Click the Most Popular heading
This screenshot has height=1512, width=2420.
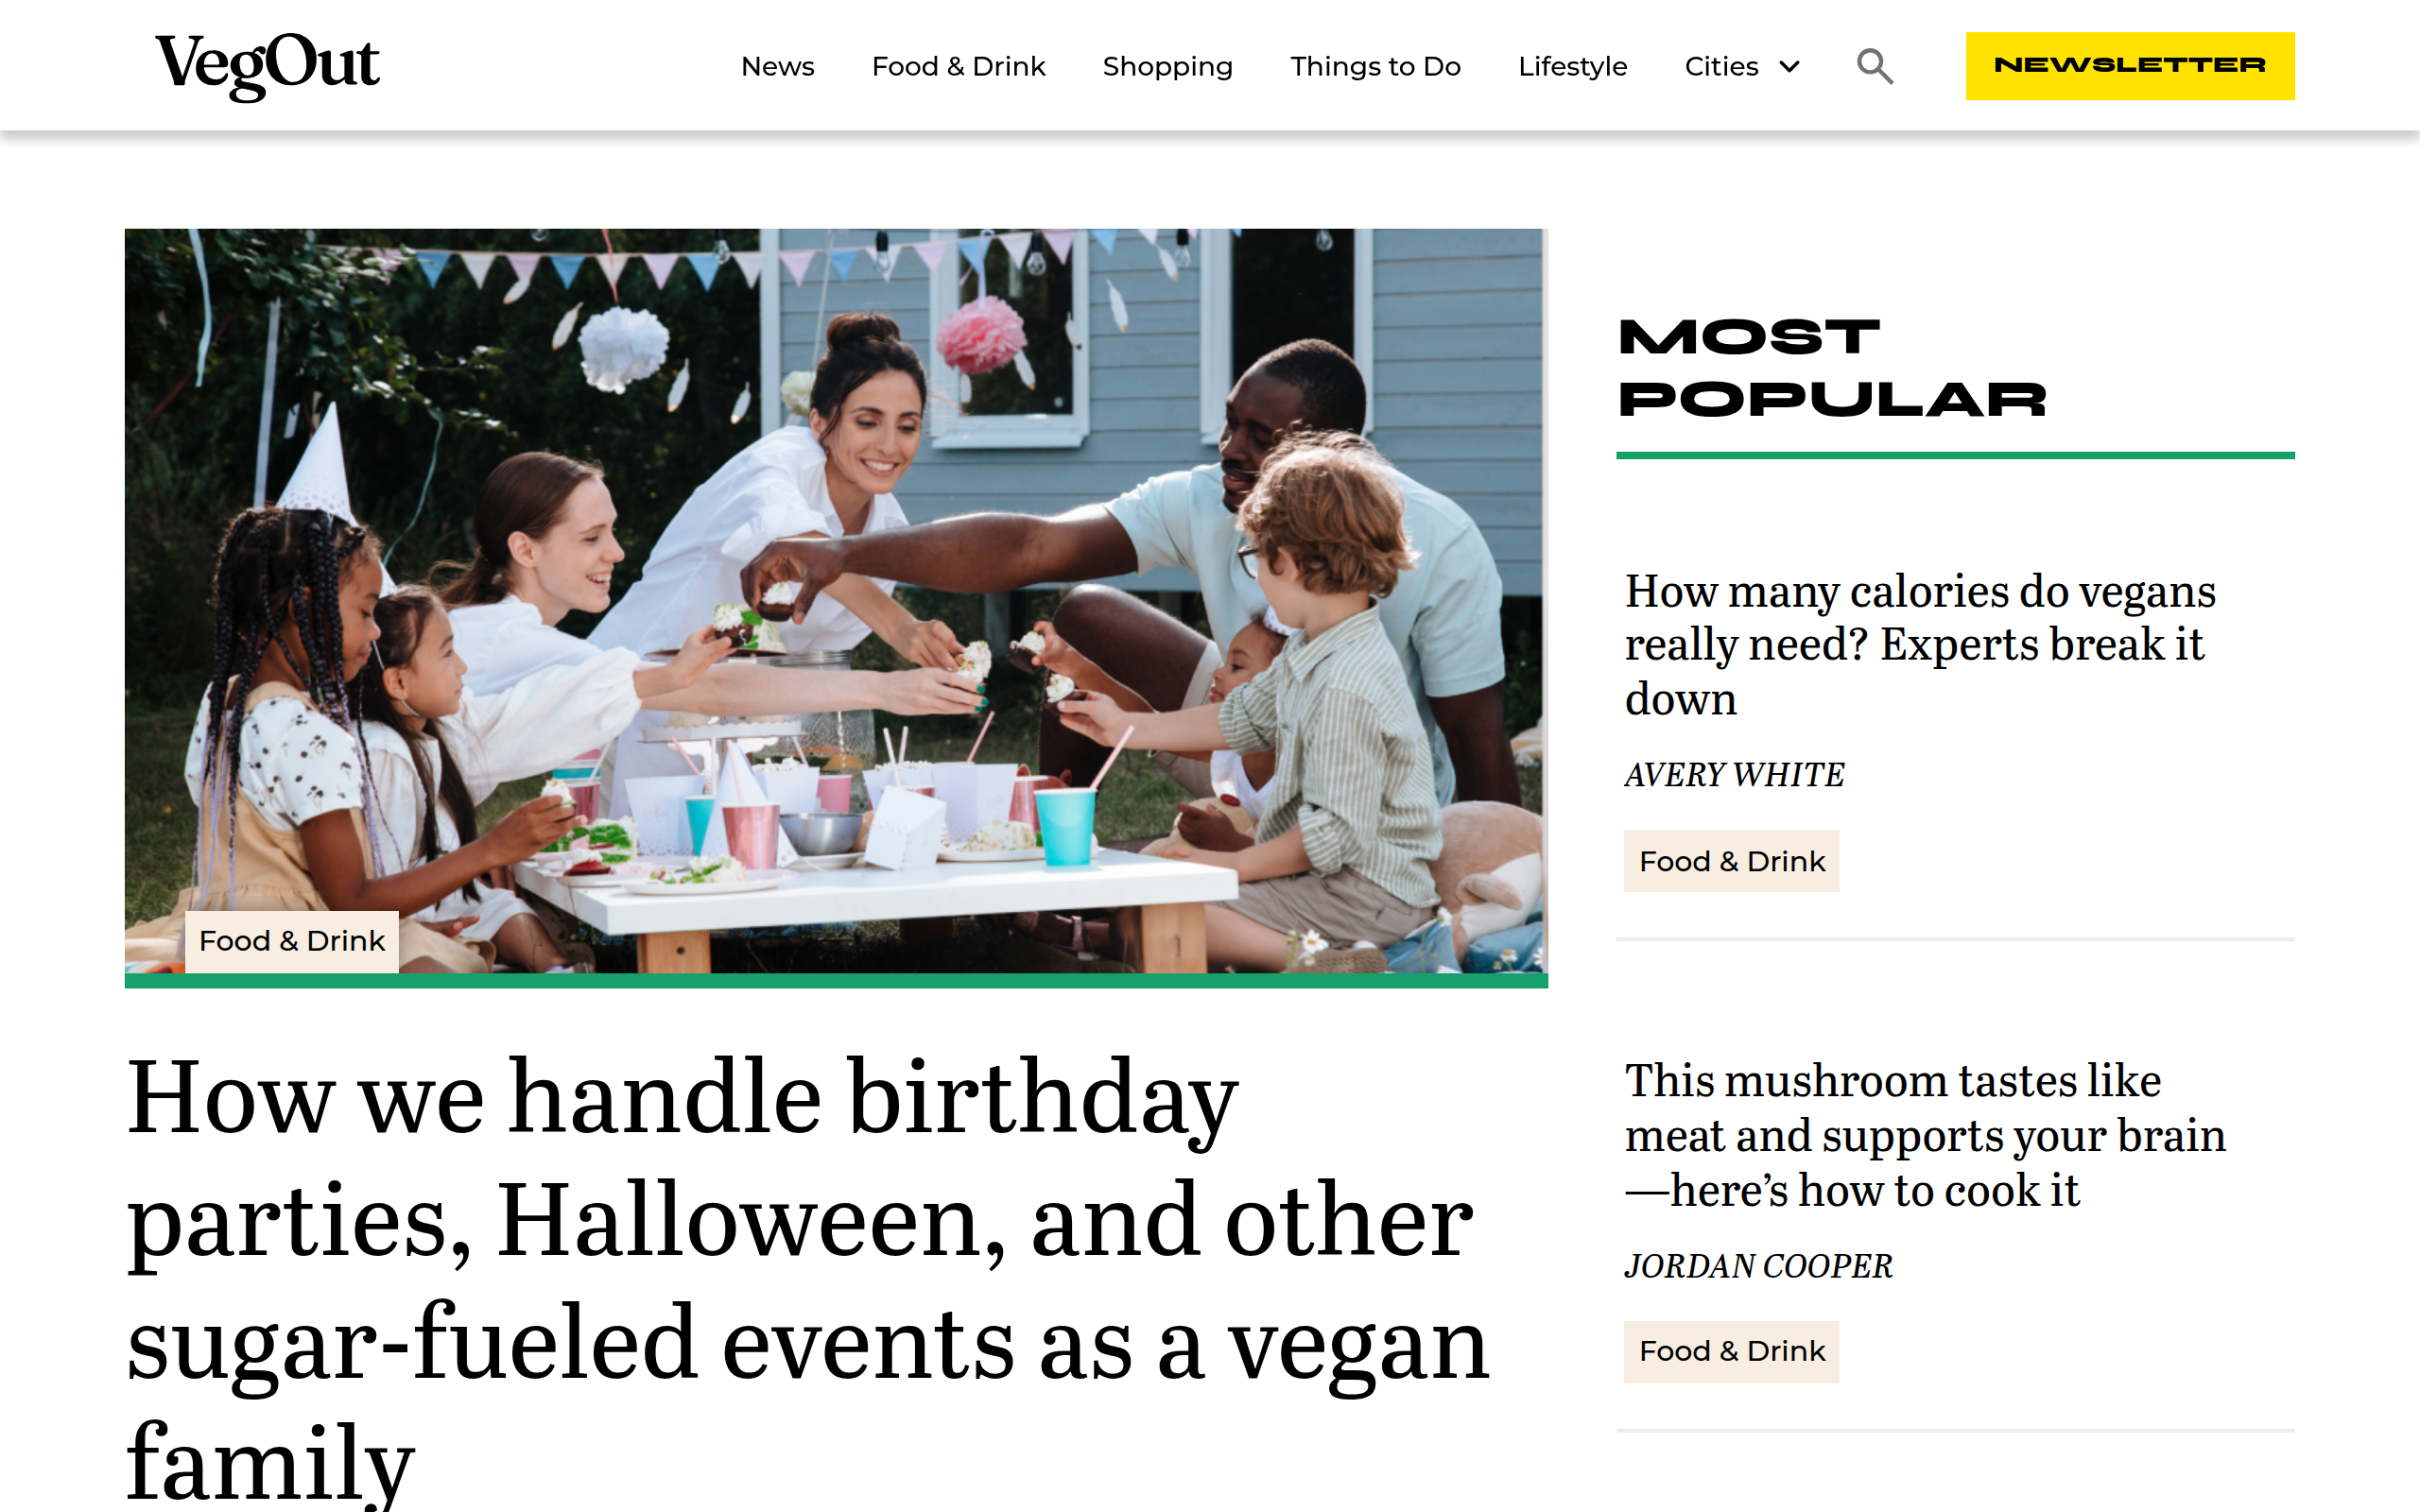1832,368
